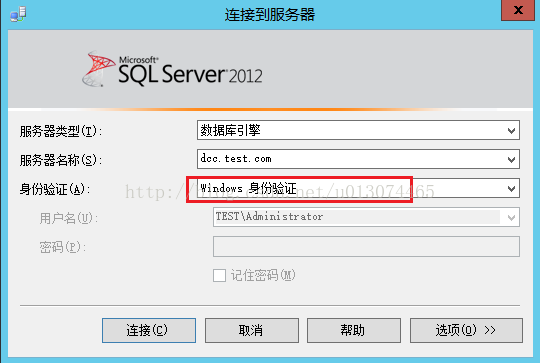Viewport: 540px width, 363px height.
Task: Click the 密码(P) label
Action: (62, 247)
